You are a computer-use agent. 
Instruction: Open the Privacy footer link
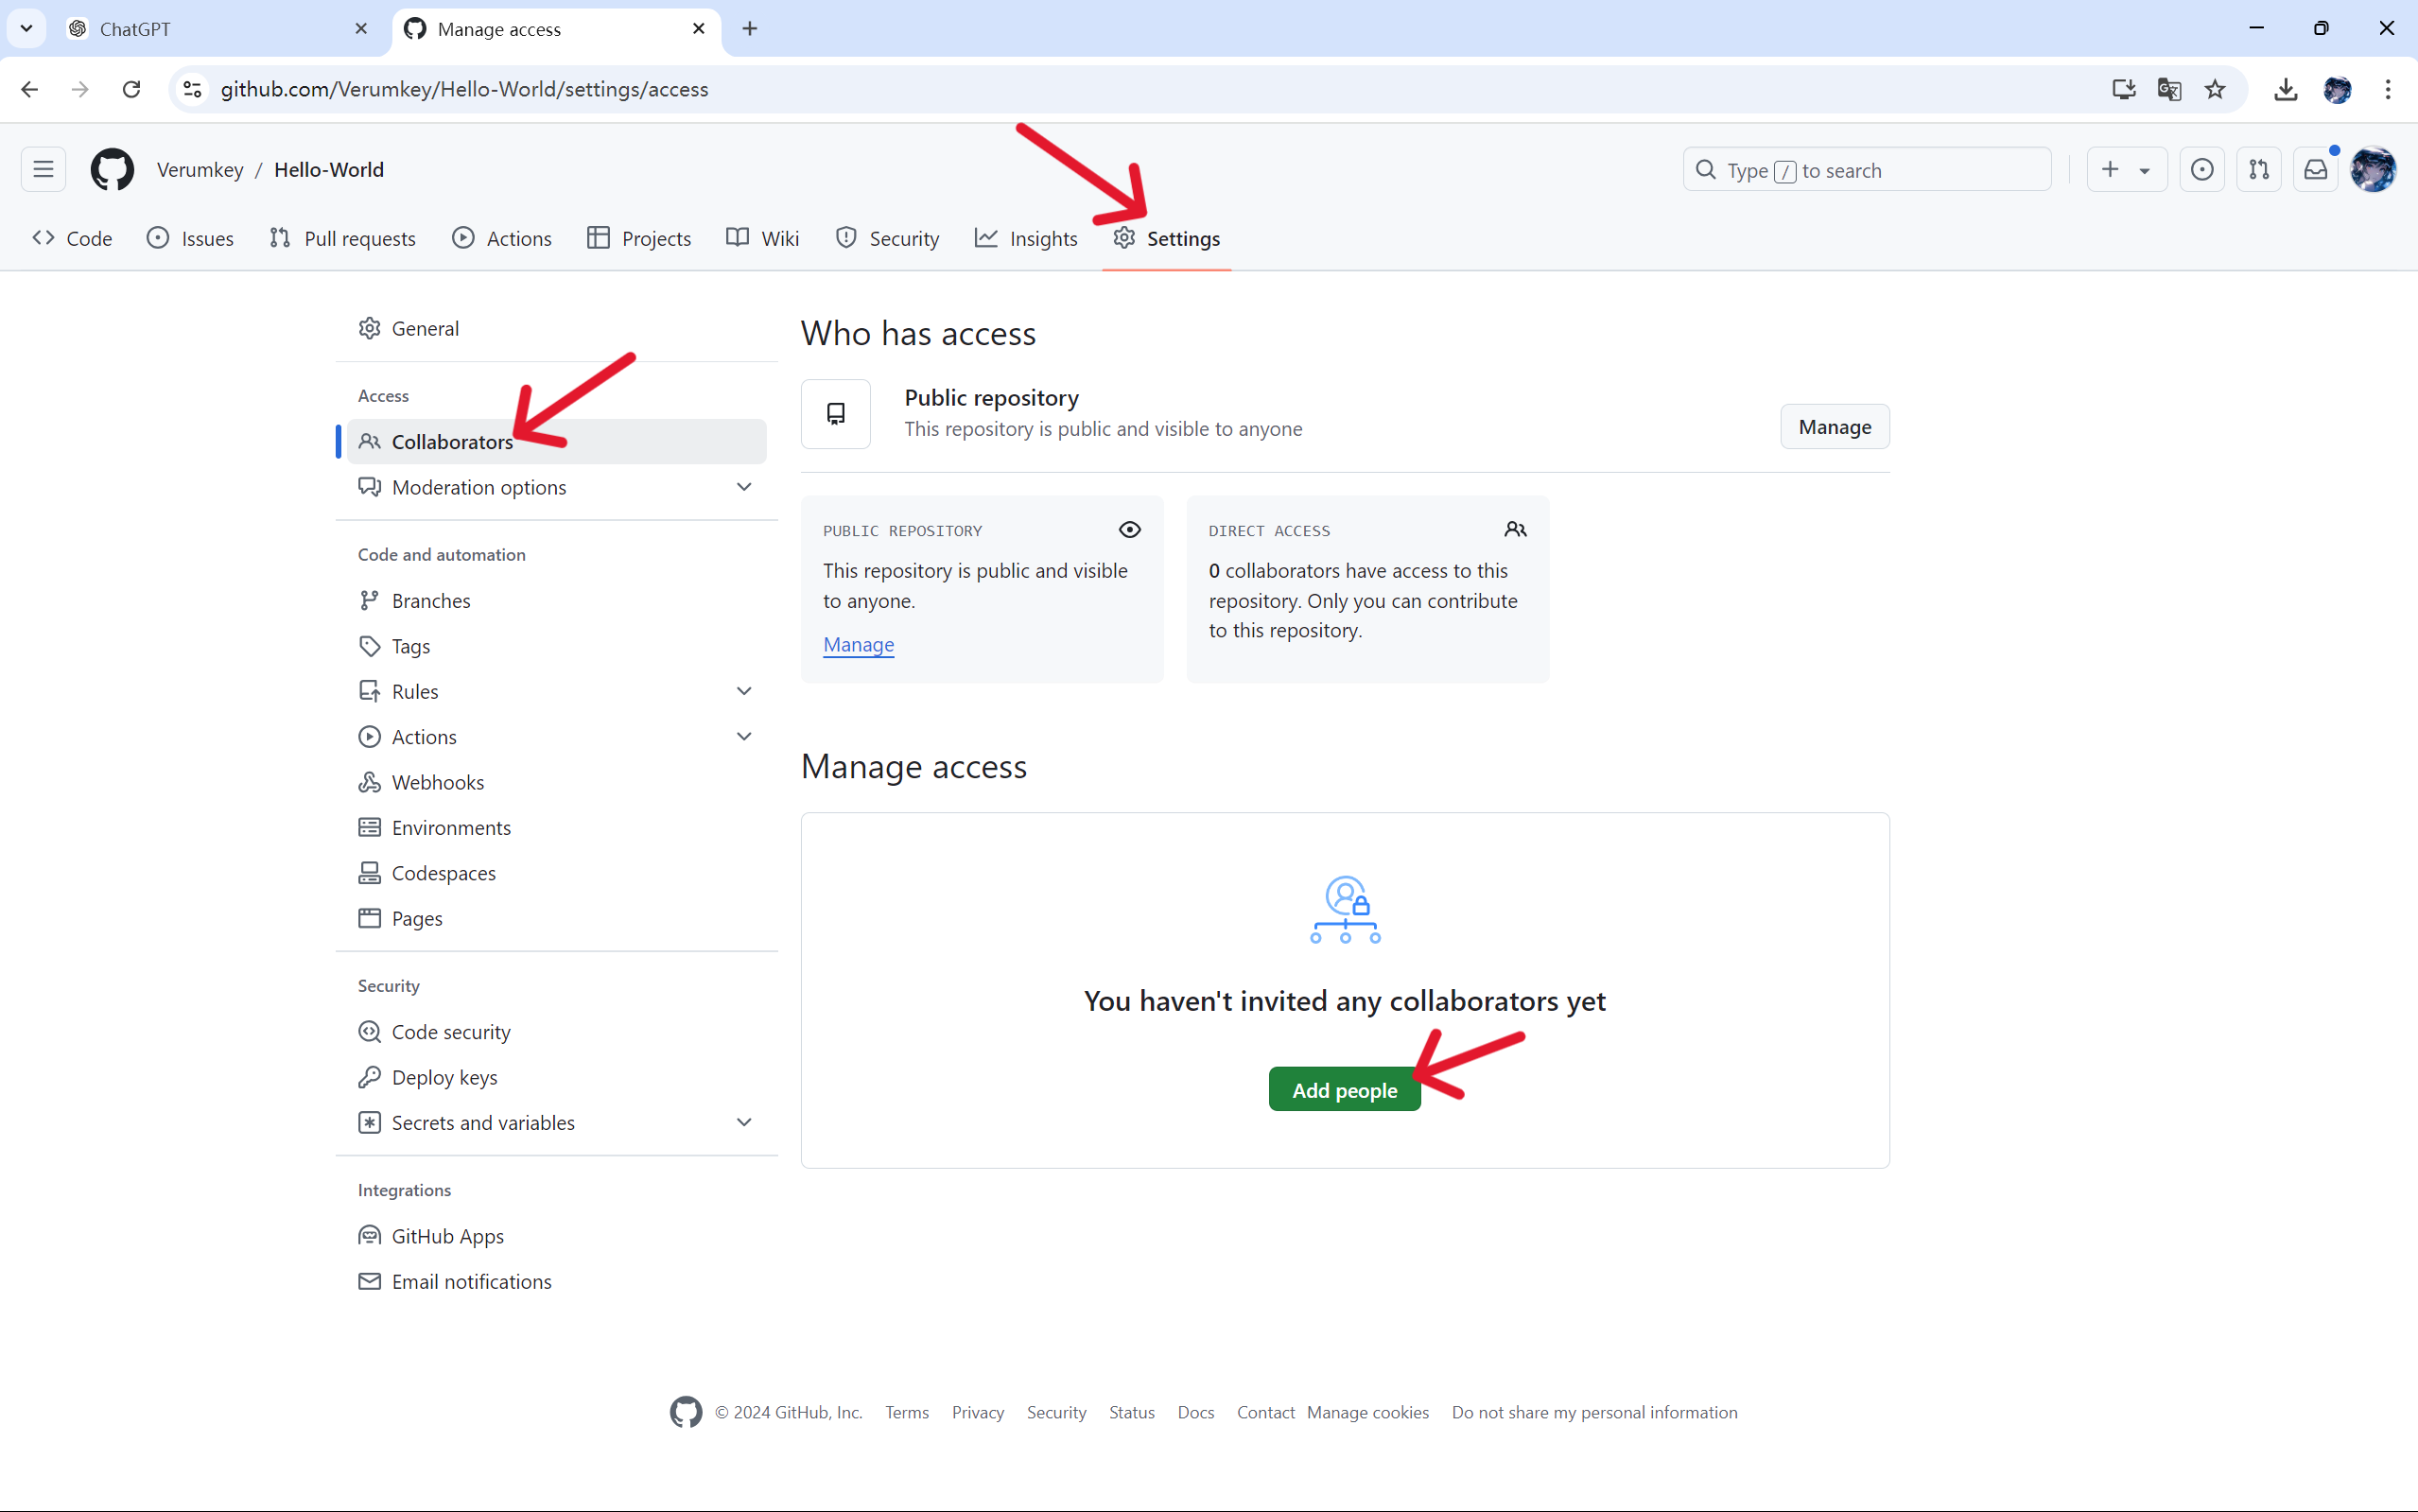click(x=977, y=1412)
